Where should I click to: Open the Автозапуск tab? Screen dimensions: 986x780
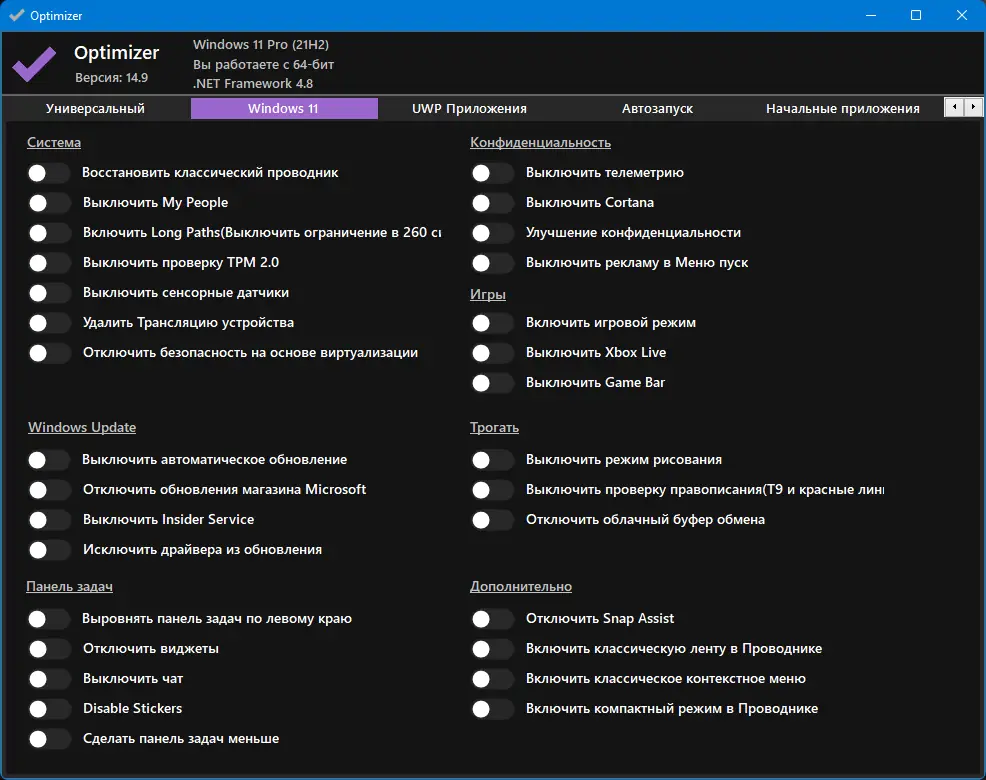657,108
